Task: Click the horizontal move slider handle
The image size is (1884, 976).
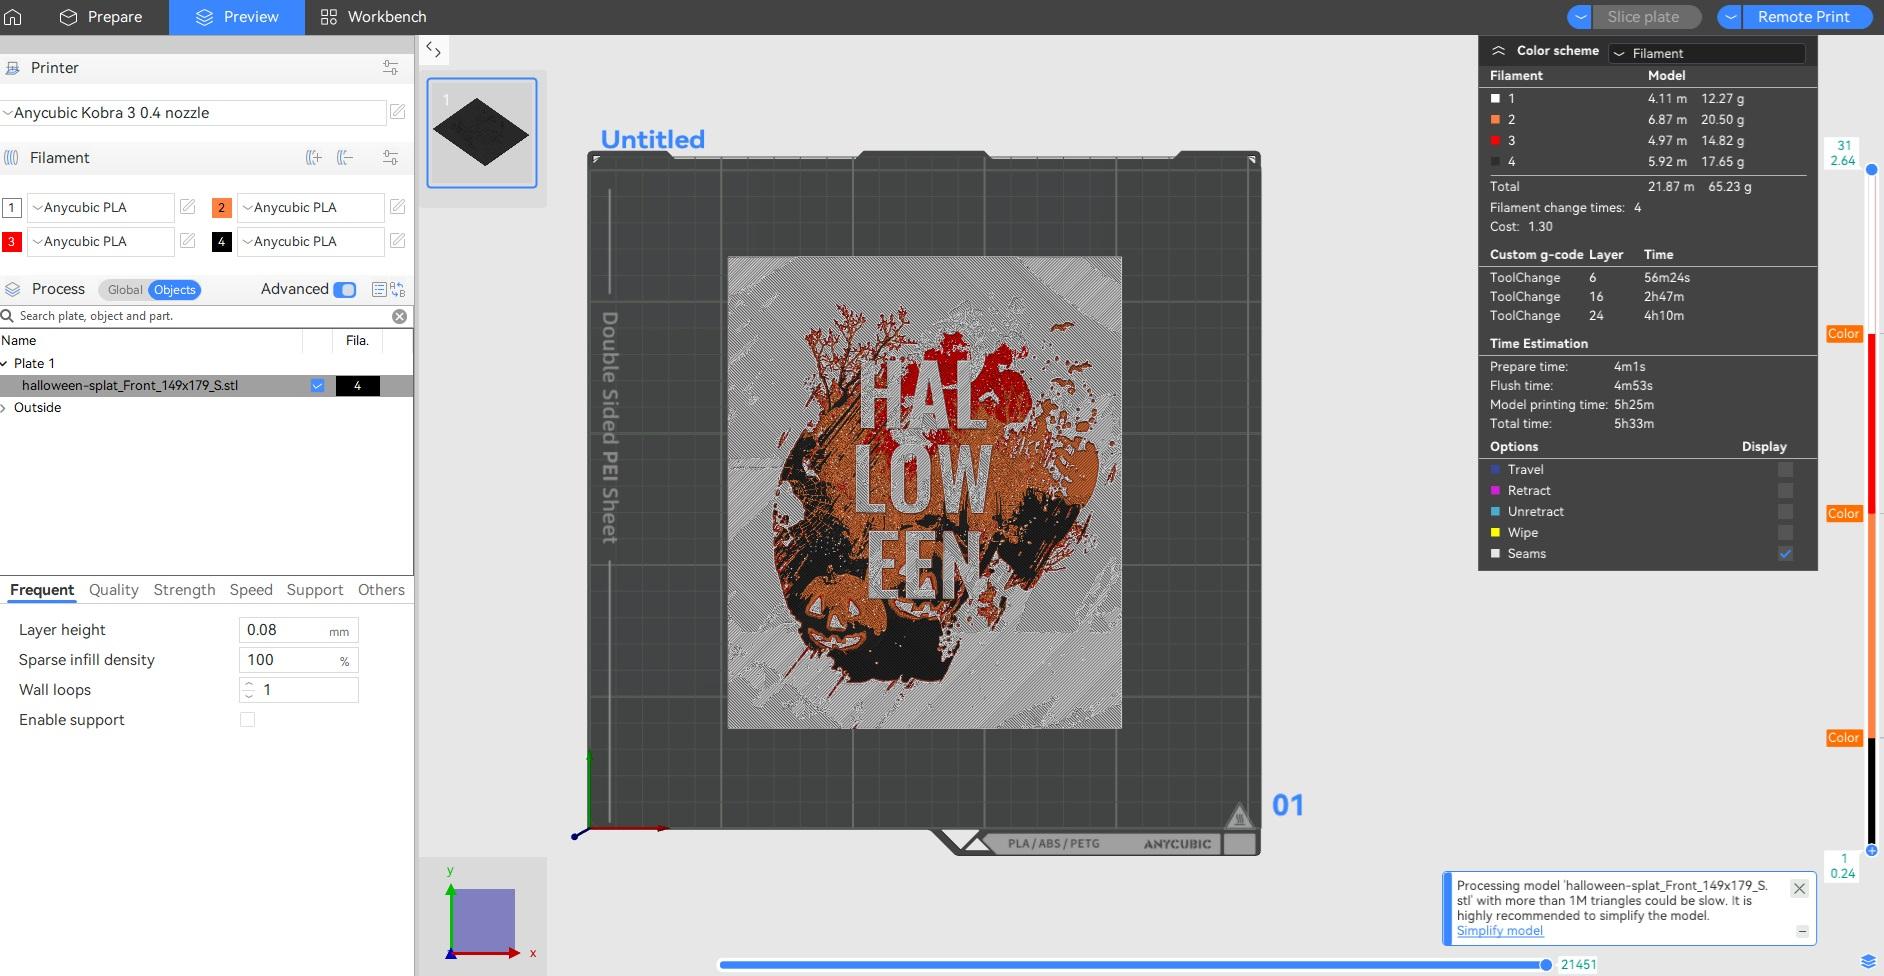Action: 1546,965
